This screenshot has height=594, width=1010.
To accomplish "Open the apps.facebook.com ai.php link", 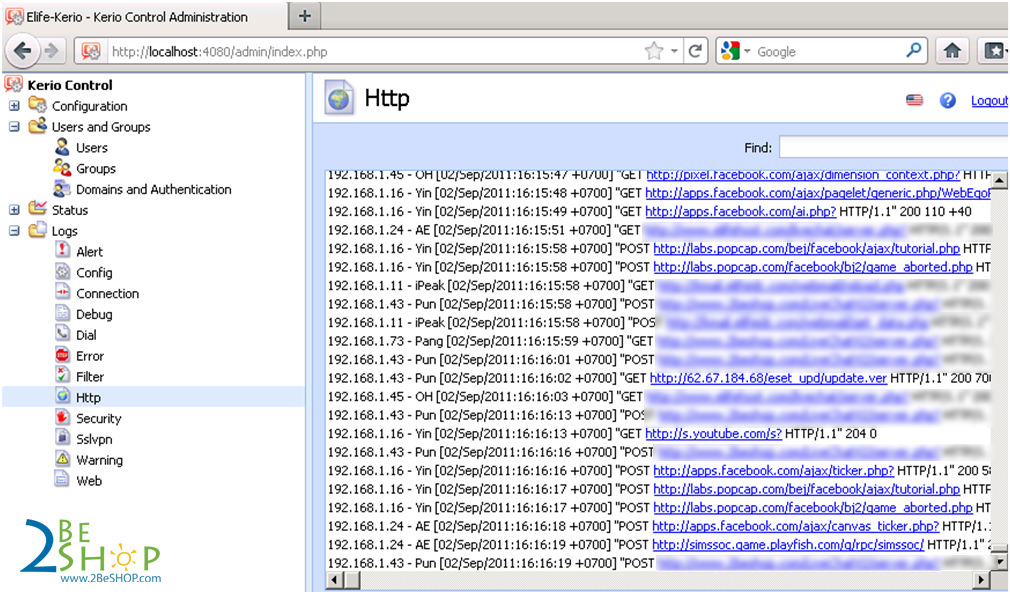I will click(741, 211).
